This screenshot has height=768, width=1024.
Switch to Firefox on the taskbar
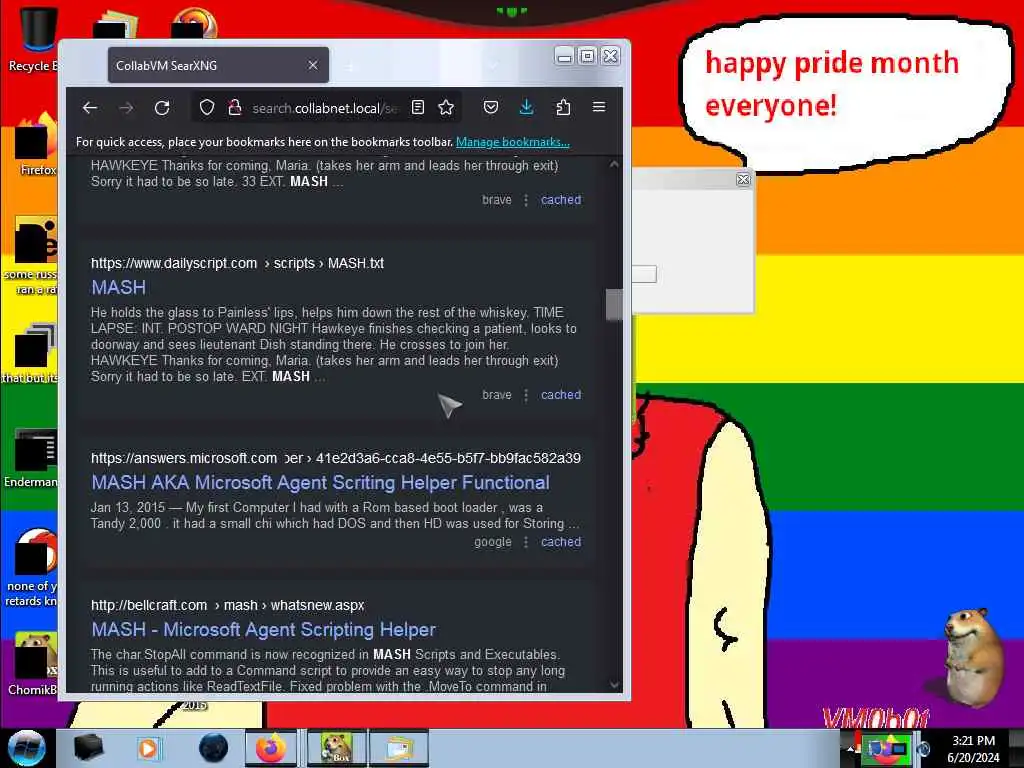point(271,748)
